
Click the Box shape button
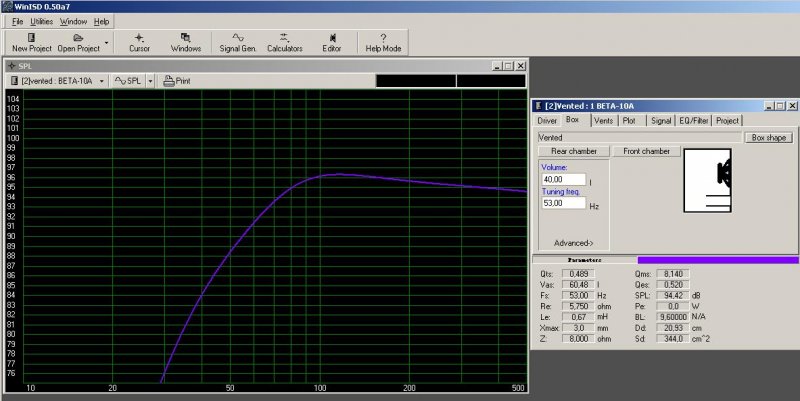coord(768,138)
